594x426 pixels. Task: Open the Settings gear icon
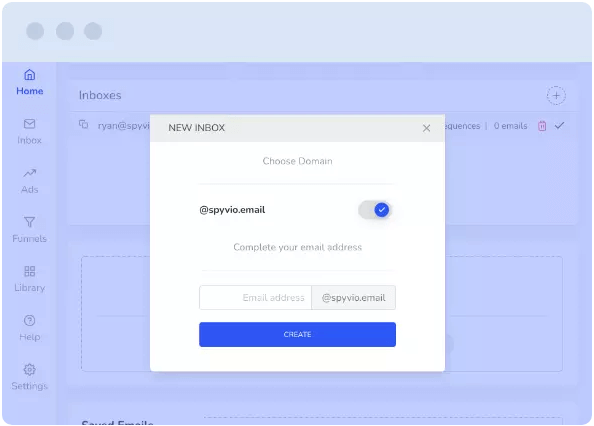coord(30,370)
